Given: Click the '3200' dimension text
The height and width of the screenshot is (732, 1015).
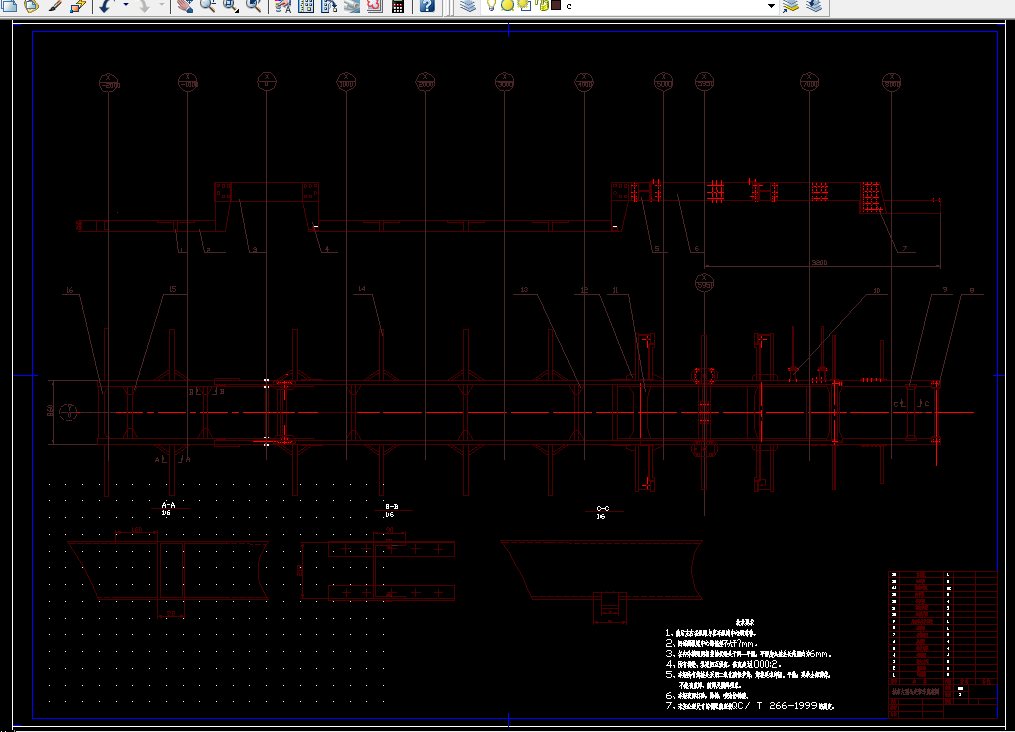Looking at the screenshot, I should click(820, 263).
